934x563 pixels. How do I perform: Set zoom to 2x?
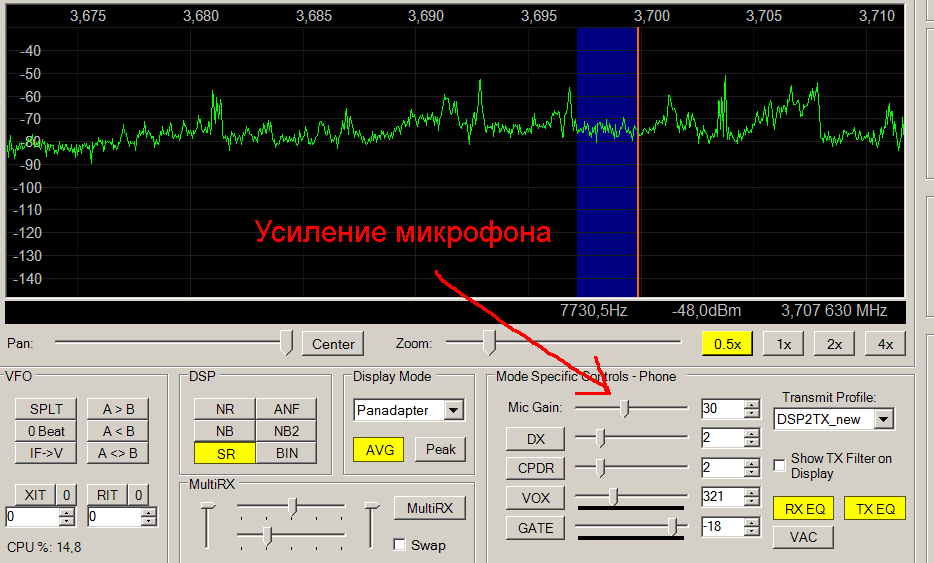point(834,344)
